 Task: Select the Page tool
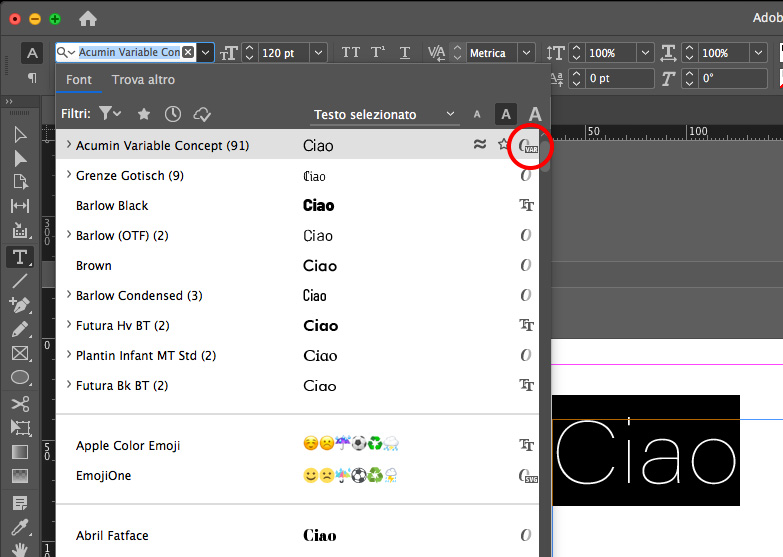tap(20, 182)
